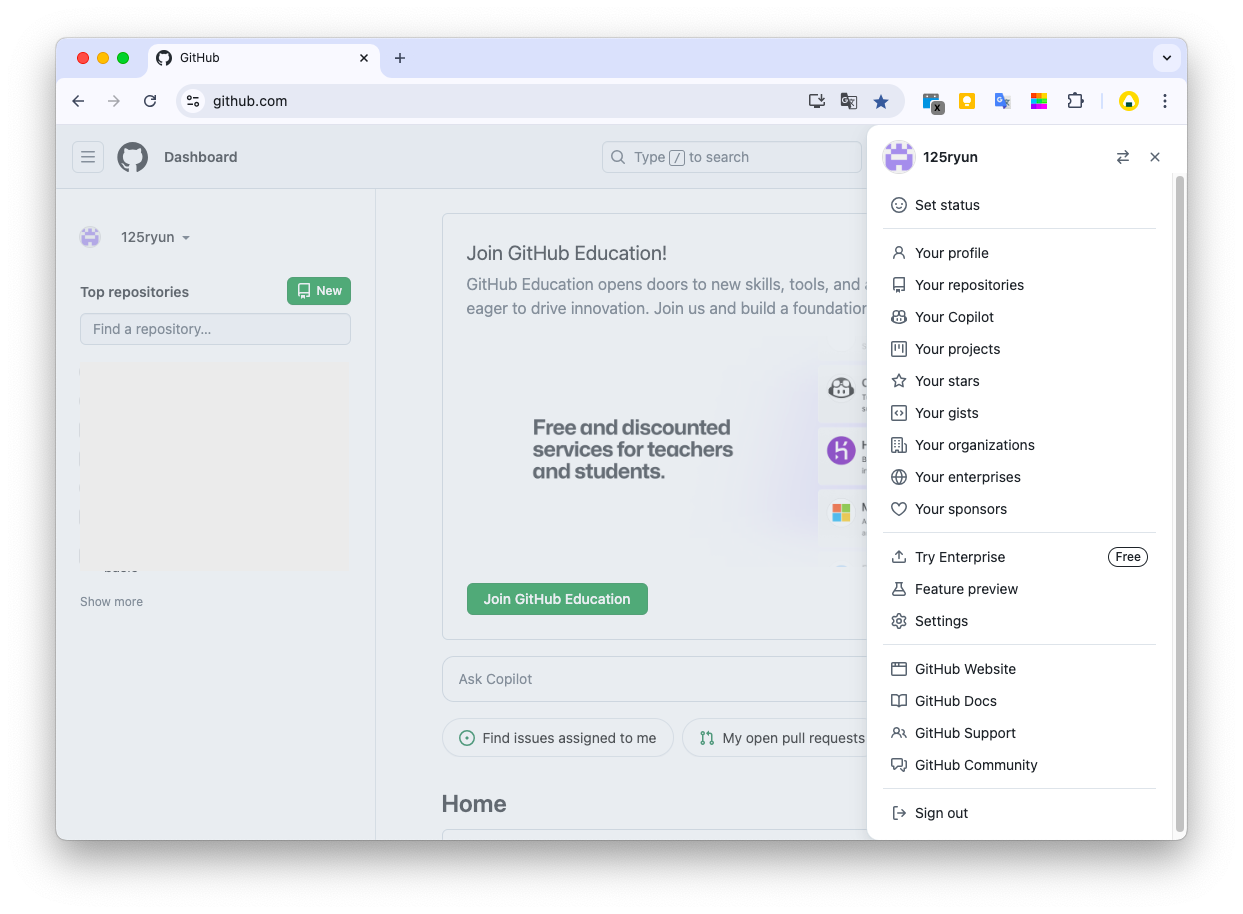Click the sign-out arrow icon

[x=899, y=813]
